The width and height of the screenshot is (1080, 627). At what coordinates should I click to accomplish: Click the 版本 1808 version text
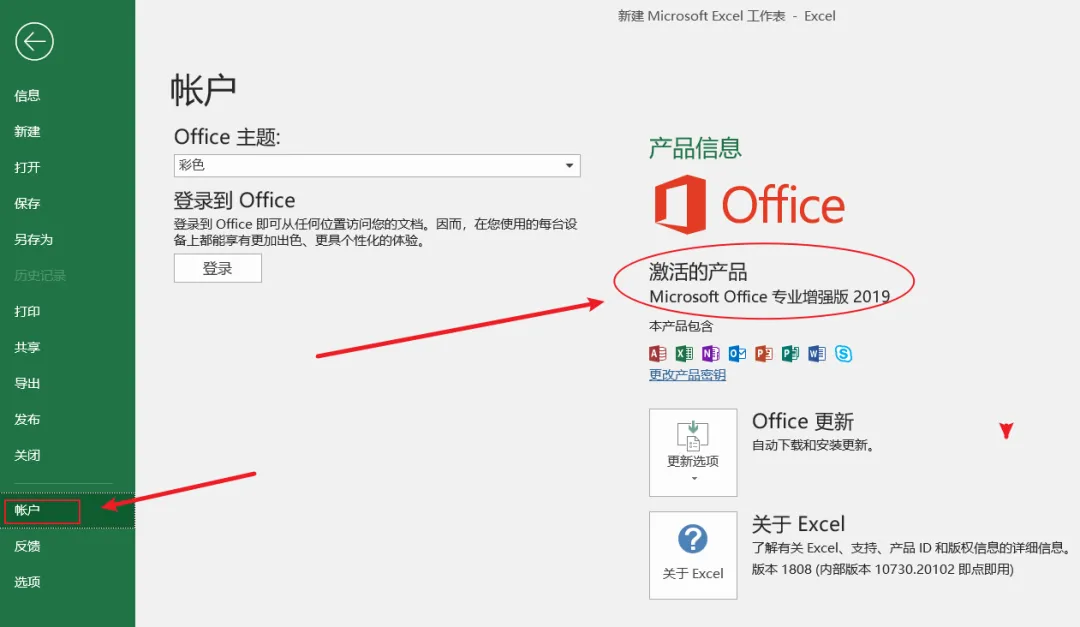[882, 569]
